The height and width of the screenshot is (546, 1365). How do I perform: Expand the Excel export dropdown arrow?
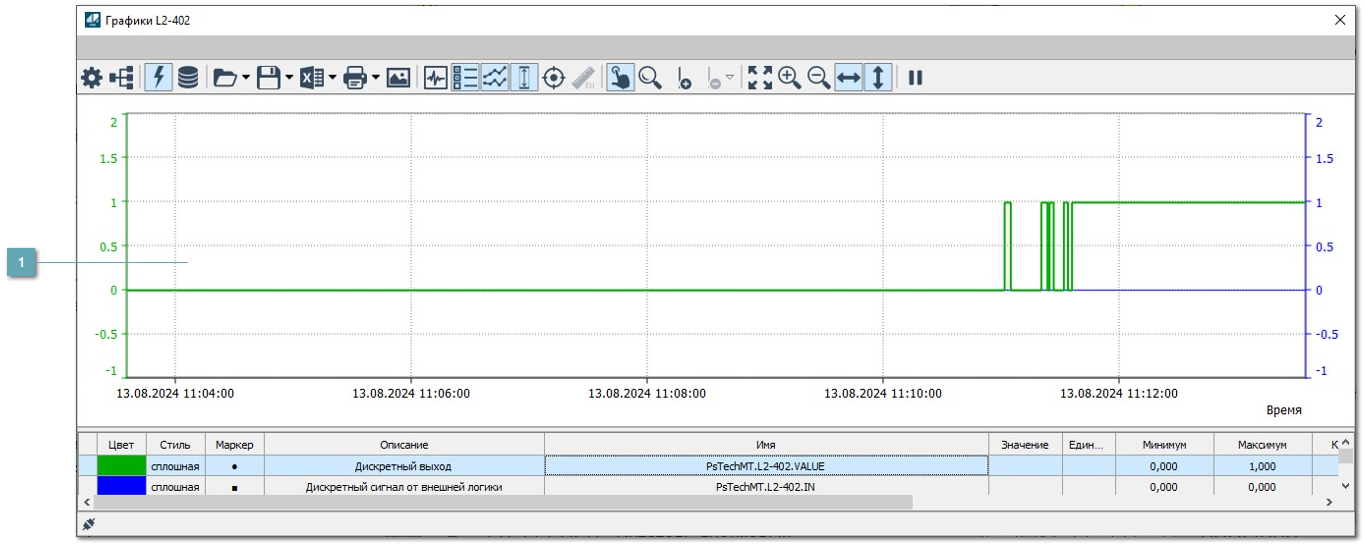pos(332,78)
